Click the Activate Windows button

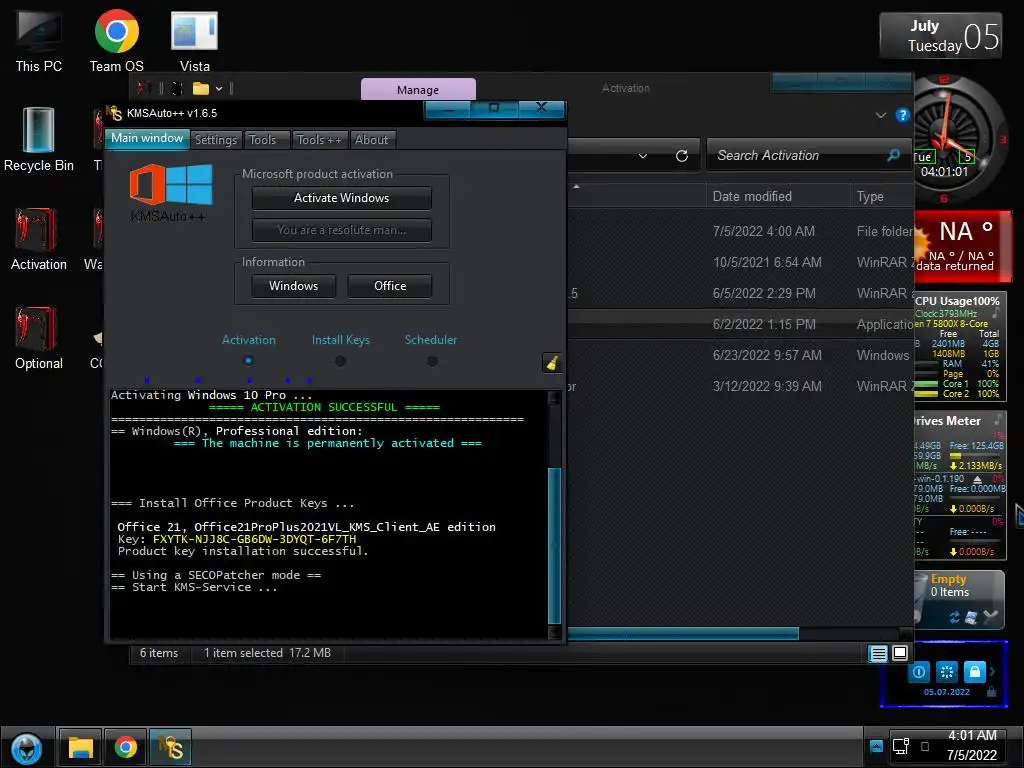tap(341, 198)
